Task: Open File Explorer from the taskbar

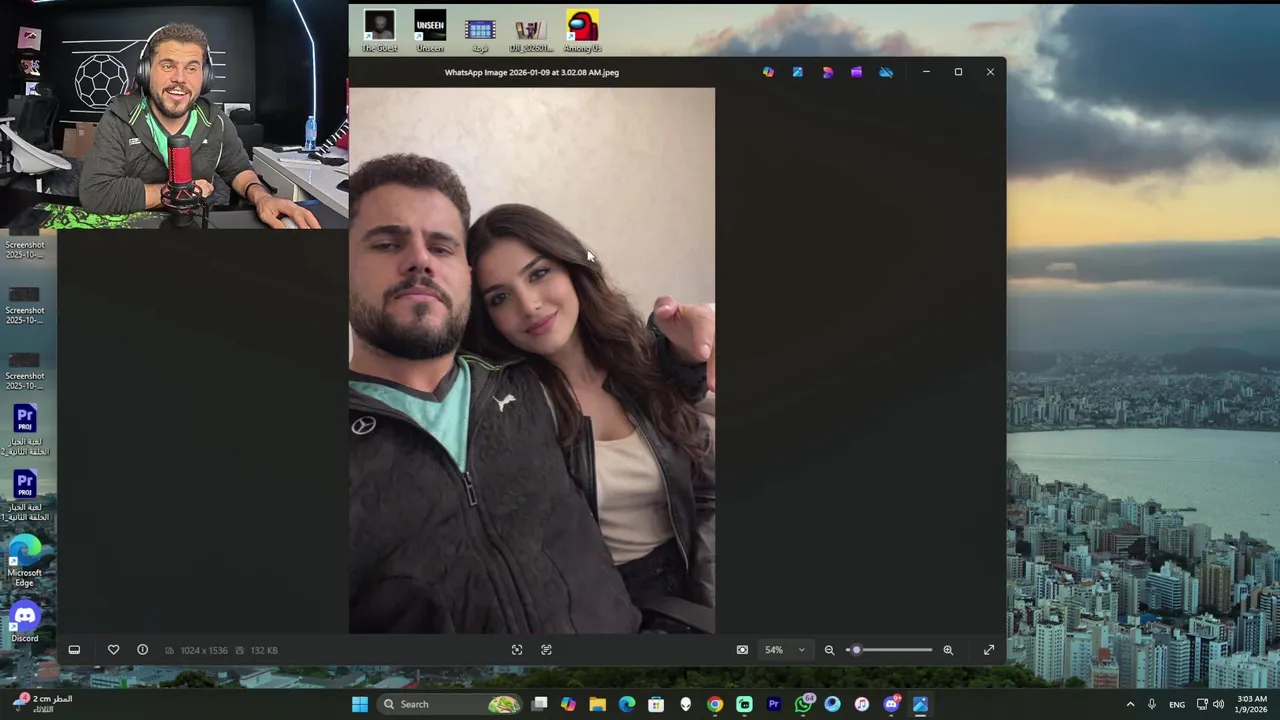Action: pos(597,704)
